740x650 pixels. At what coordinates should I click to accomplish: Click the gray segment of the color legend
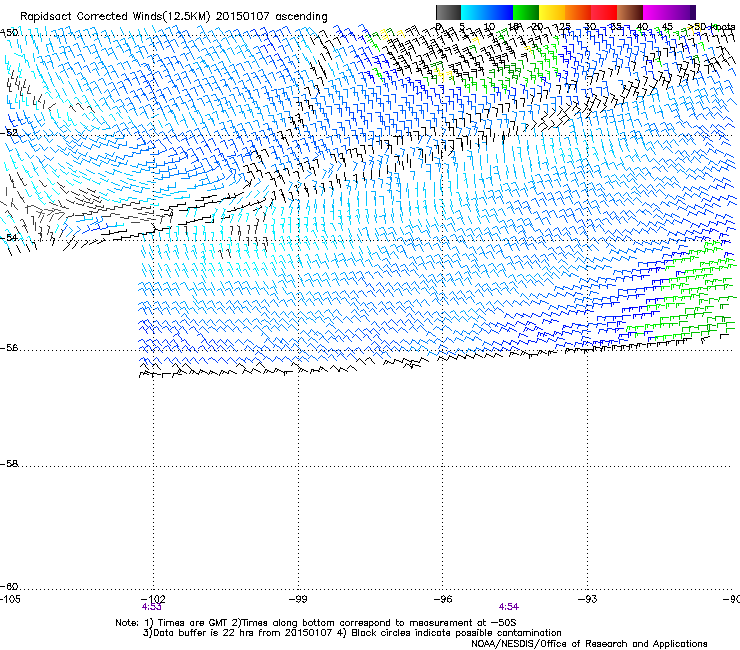(448, 12)
